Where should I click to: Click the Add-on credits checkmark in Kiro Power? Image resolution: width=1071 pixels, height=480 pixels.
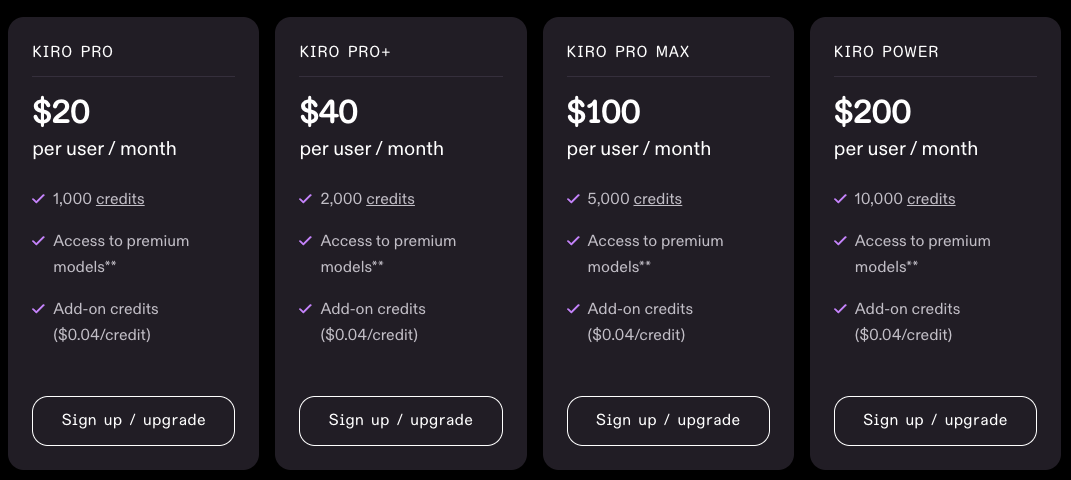pyautogui.click(x=840, y=309)
